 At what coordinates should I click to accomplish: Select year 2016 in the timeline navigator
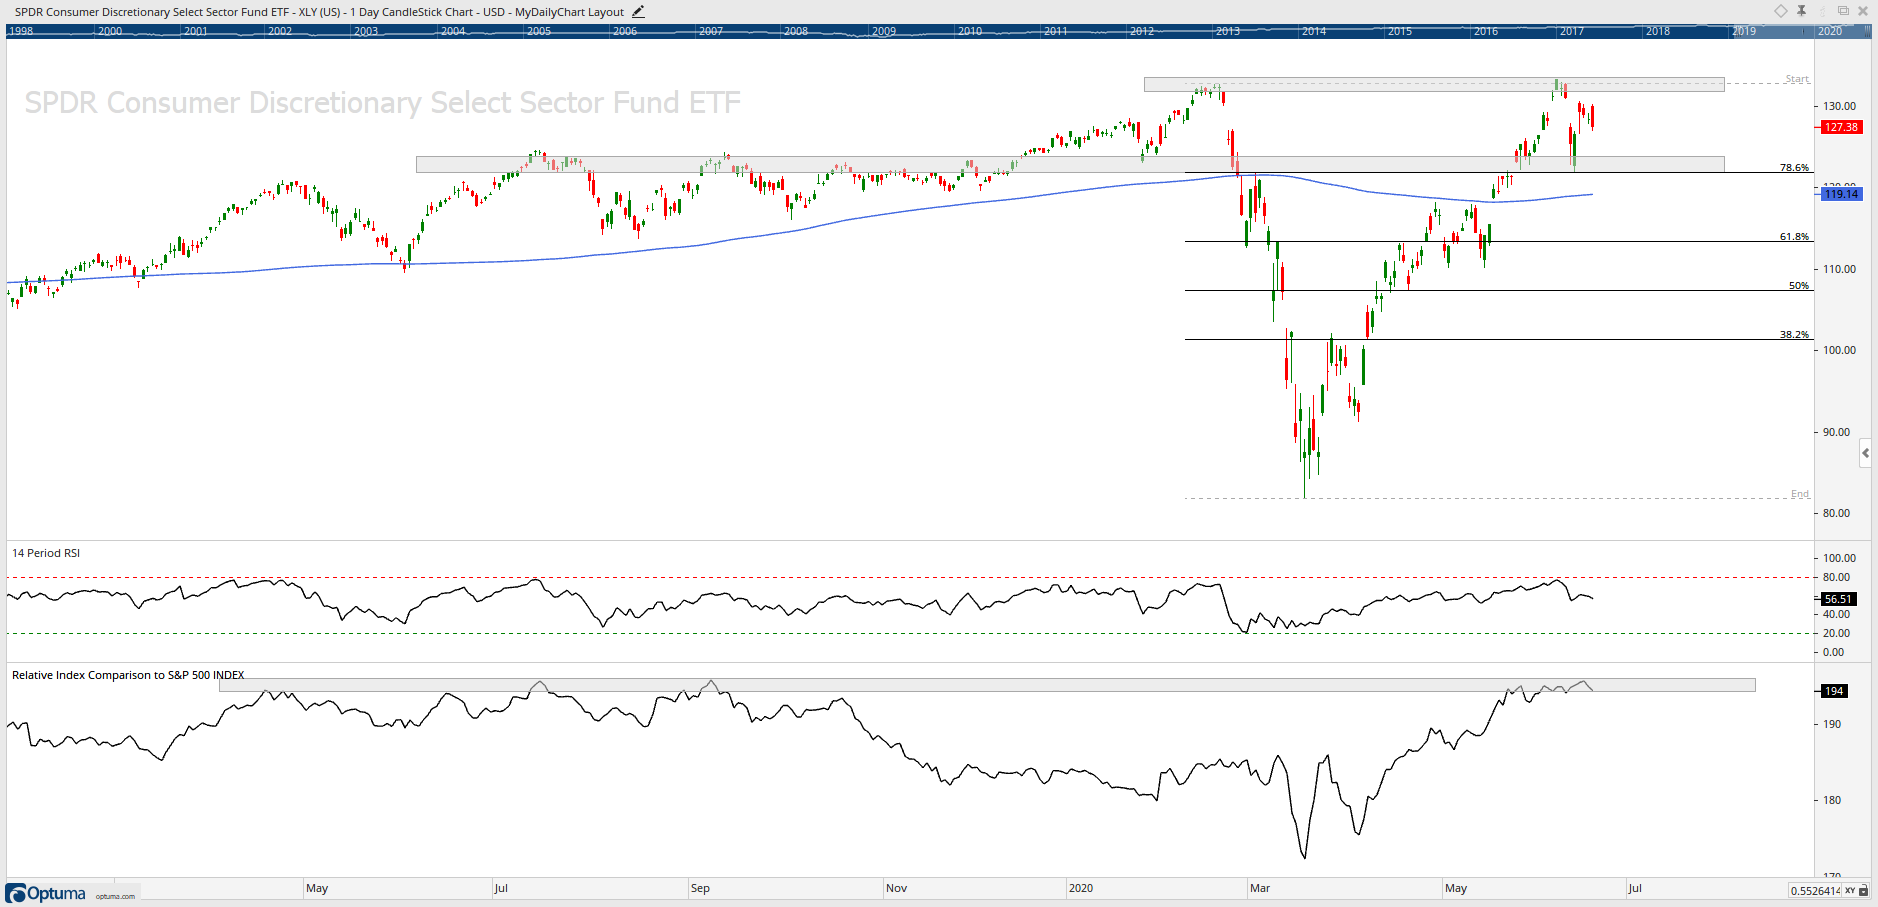tap(1486, 31)
